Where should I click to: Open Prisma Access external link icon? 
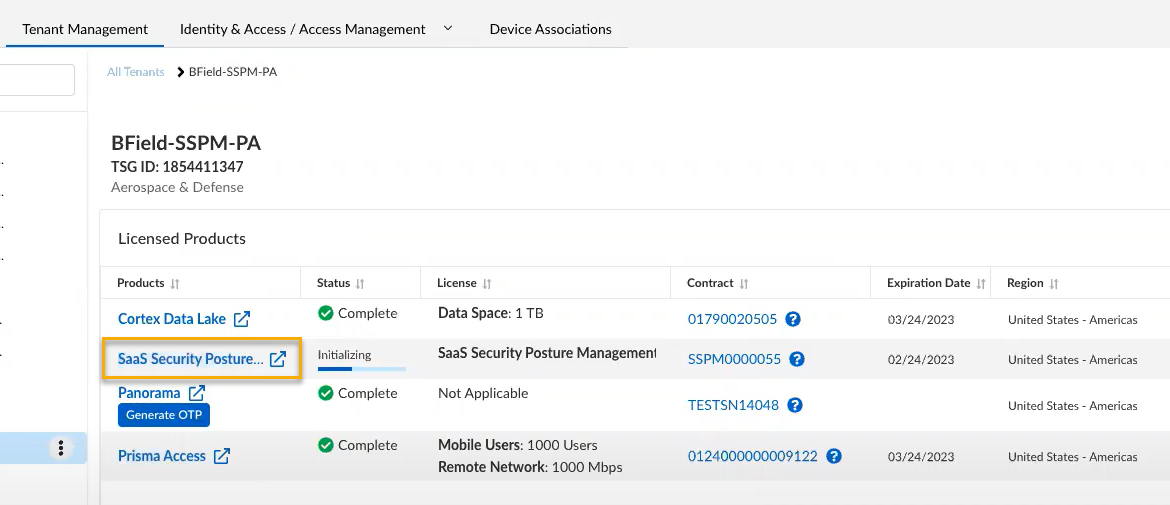[222, 456]
